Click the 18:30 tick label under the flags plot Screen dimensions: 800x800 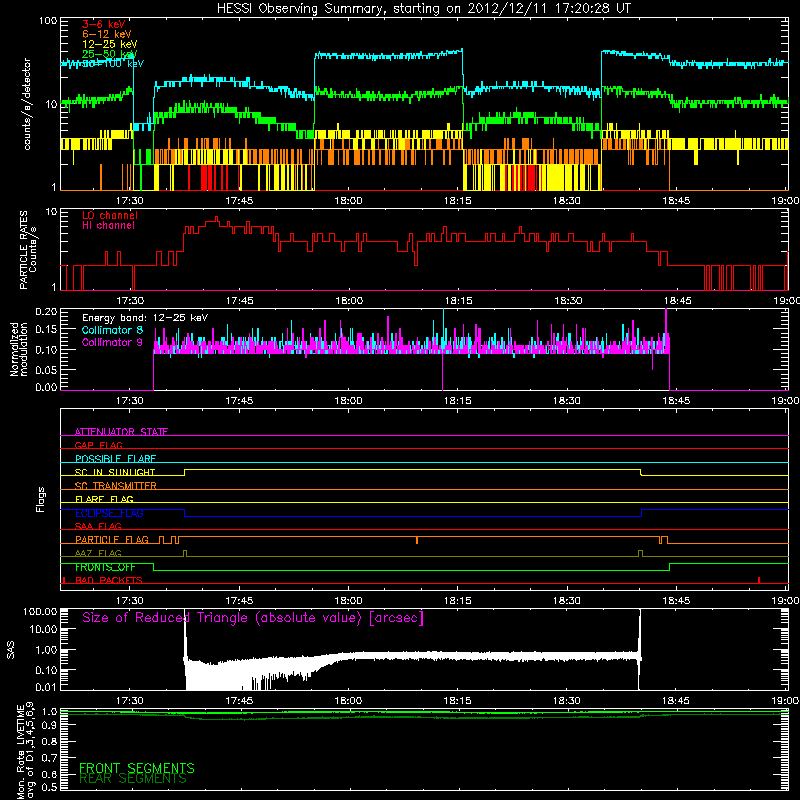pyautogui.click(x=567, y=601)
